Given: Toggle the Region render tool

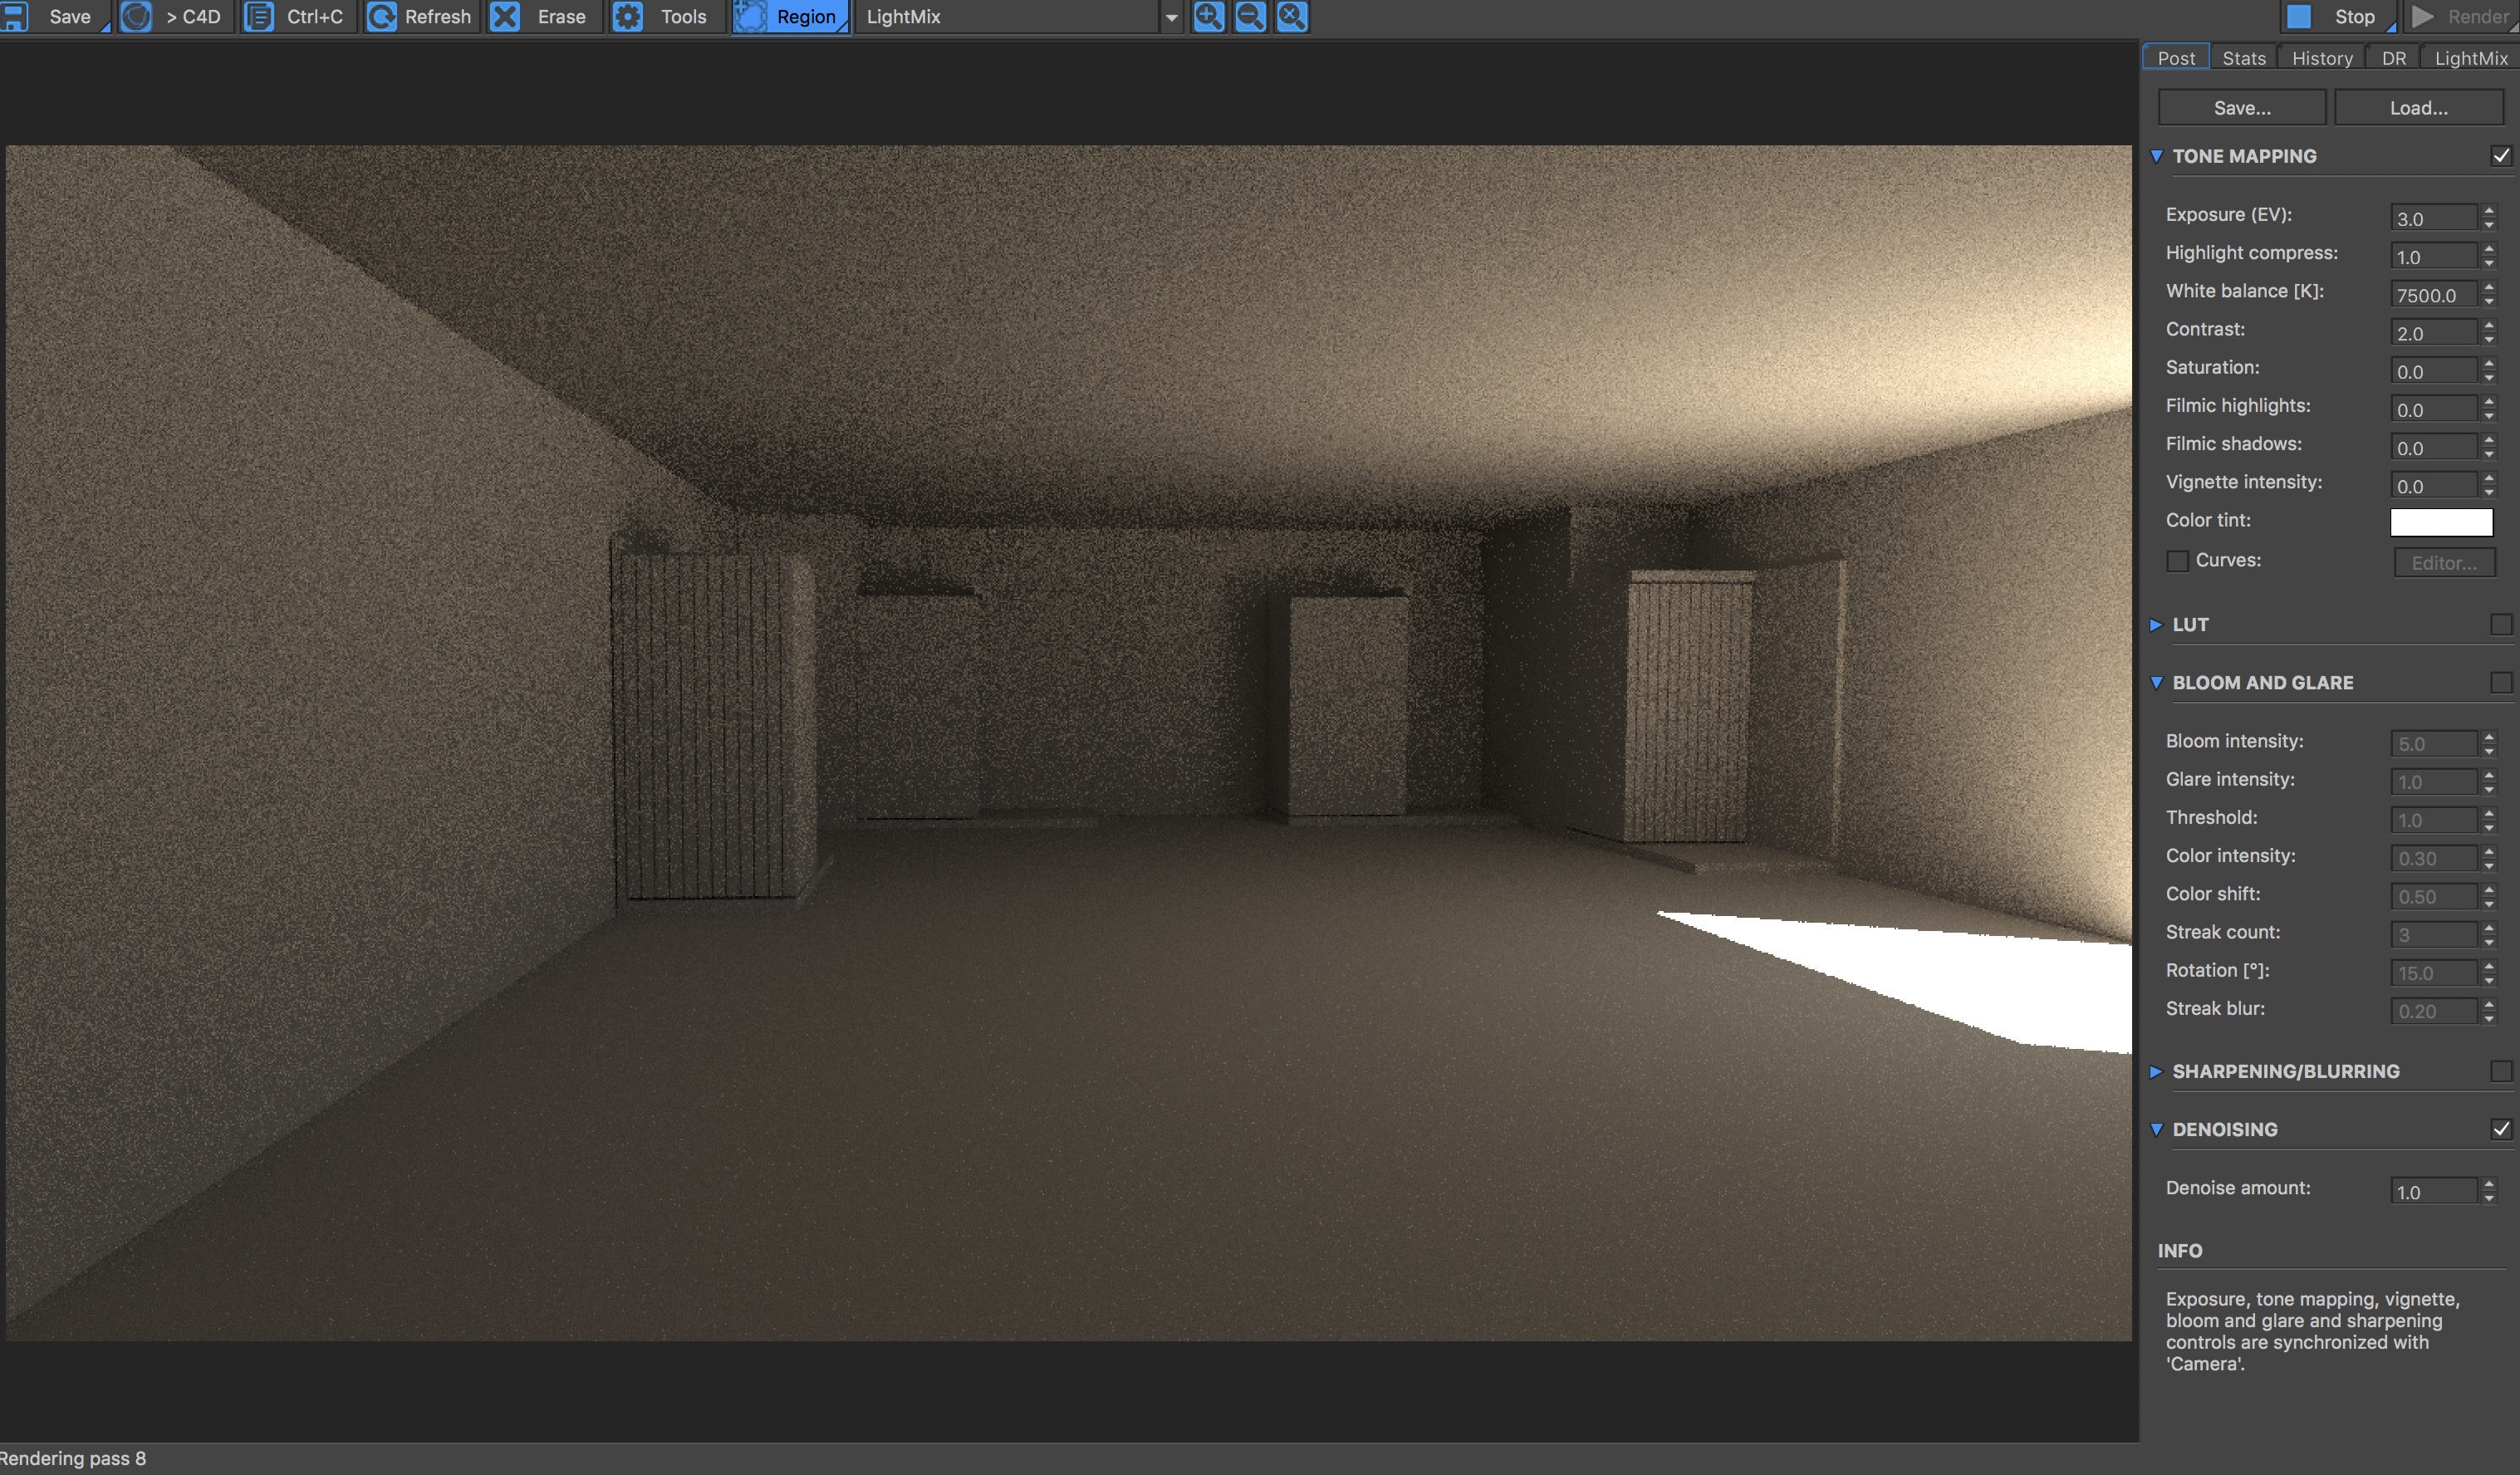Looking at the screenshot, I should click(x=790, y=16).
